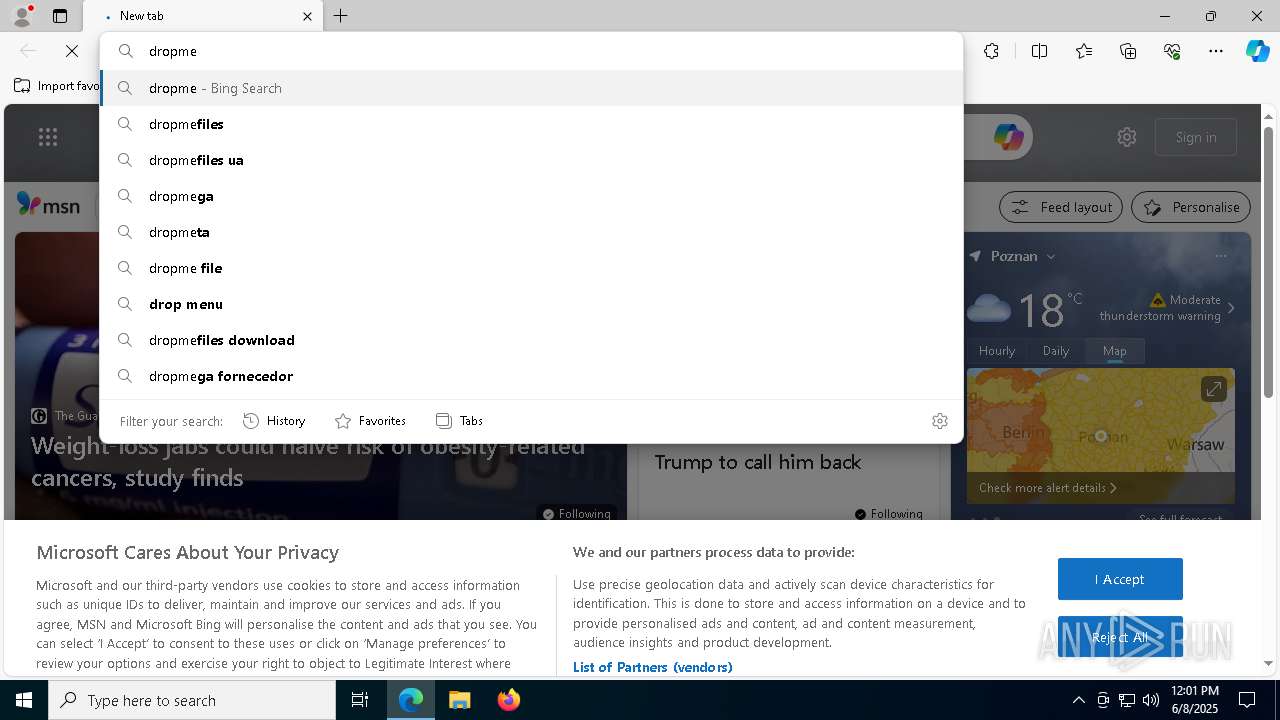The width and height of the screenshot is (1280, 720).
Task: Open a new tab with plus button
Action: tap(341, 16)
